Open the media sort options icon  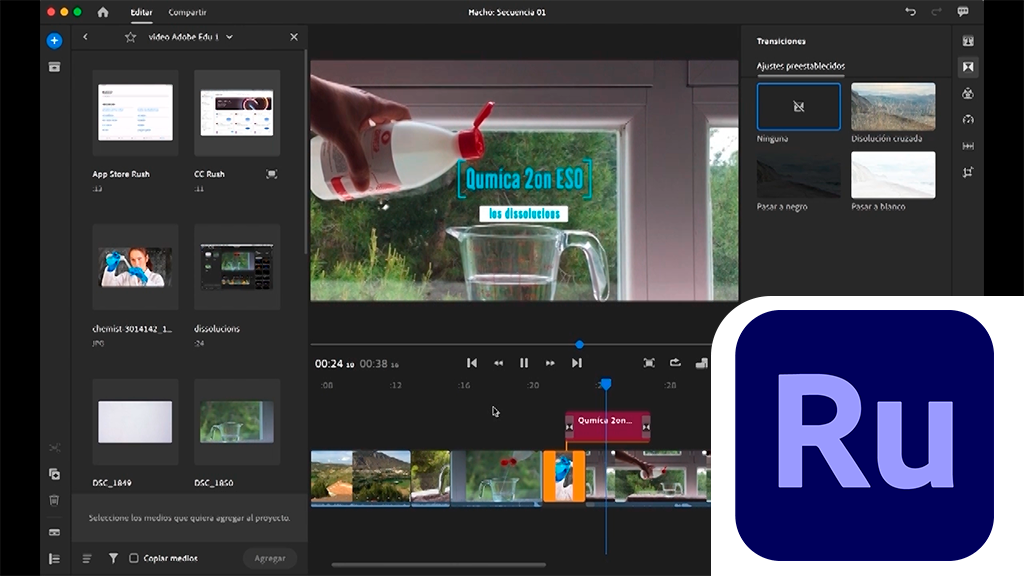point(87,558)
